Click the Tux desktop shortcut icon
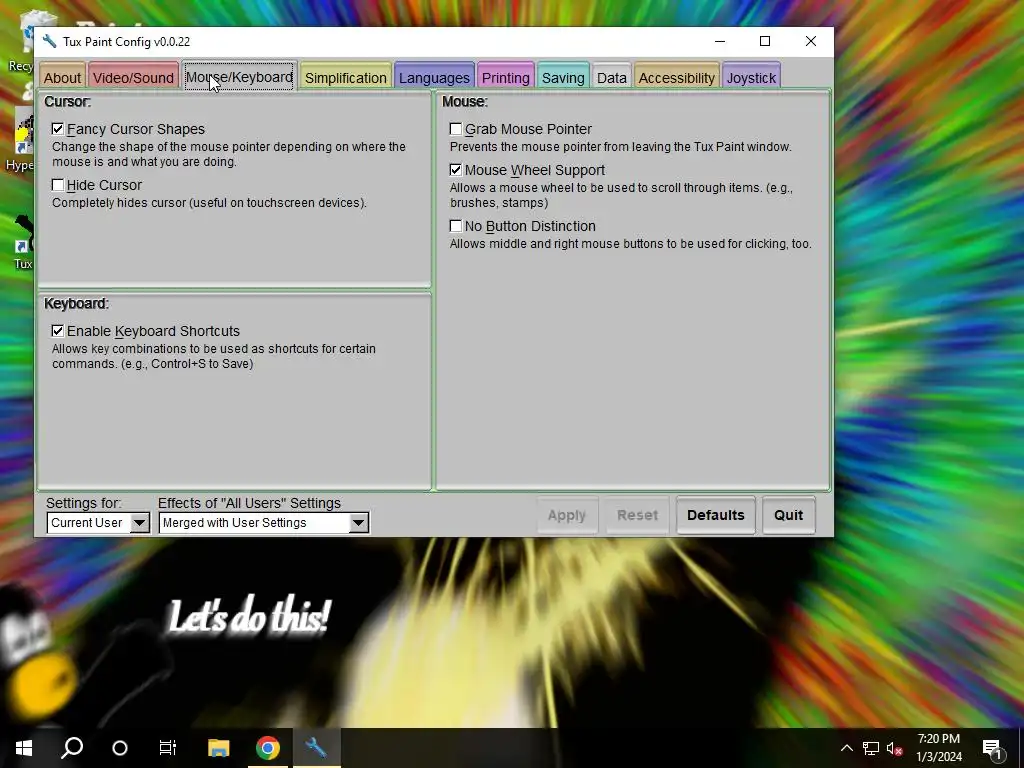The image size is (1024, 768). pos(24,243)
